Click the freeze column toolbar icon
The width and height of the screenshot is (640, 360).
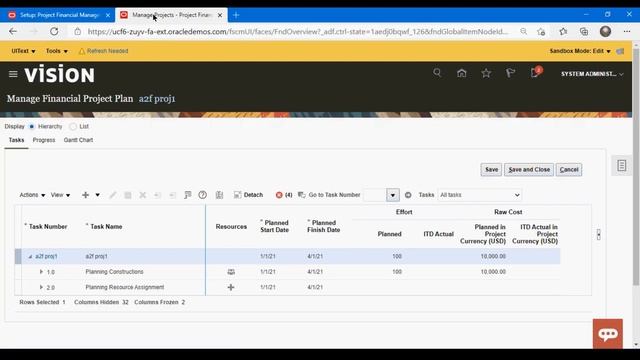187,195
